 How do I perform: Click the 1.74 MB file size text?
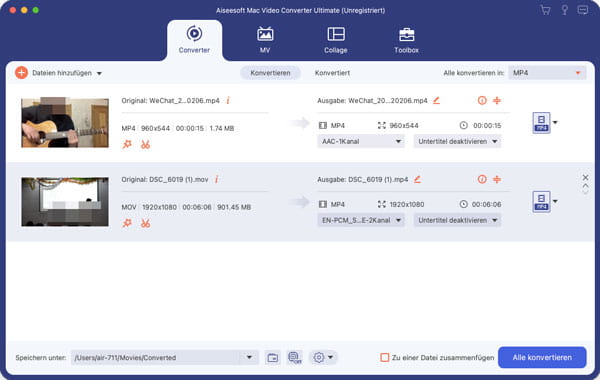coord(222,128)
